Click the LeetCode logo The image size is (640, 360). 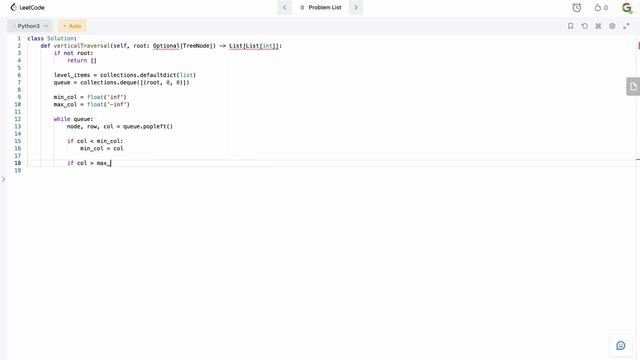coord(27,7)
